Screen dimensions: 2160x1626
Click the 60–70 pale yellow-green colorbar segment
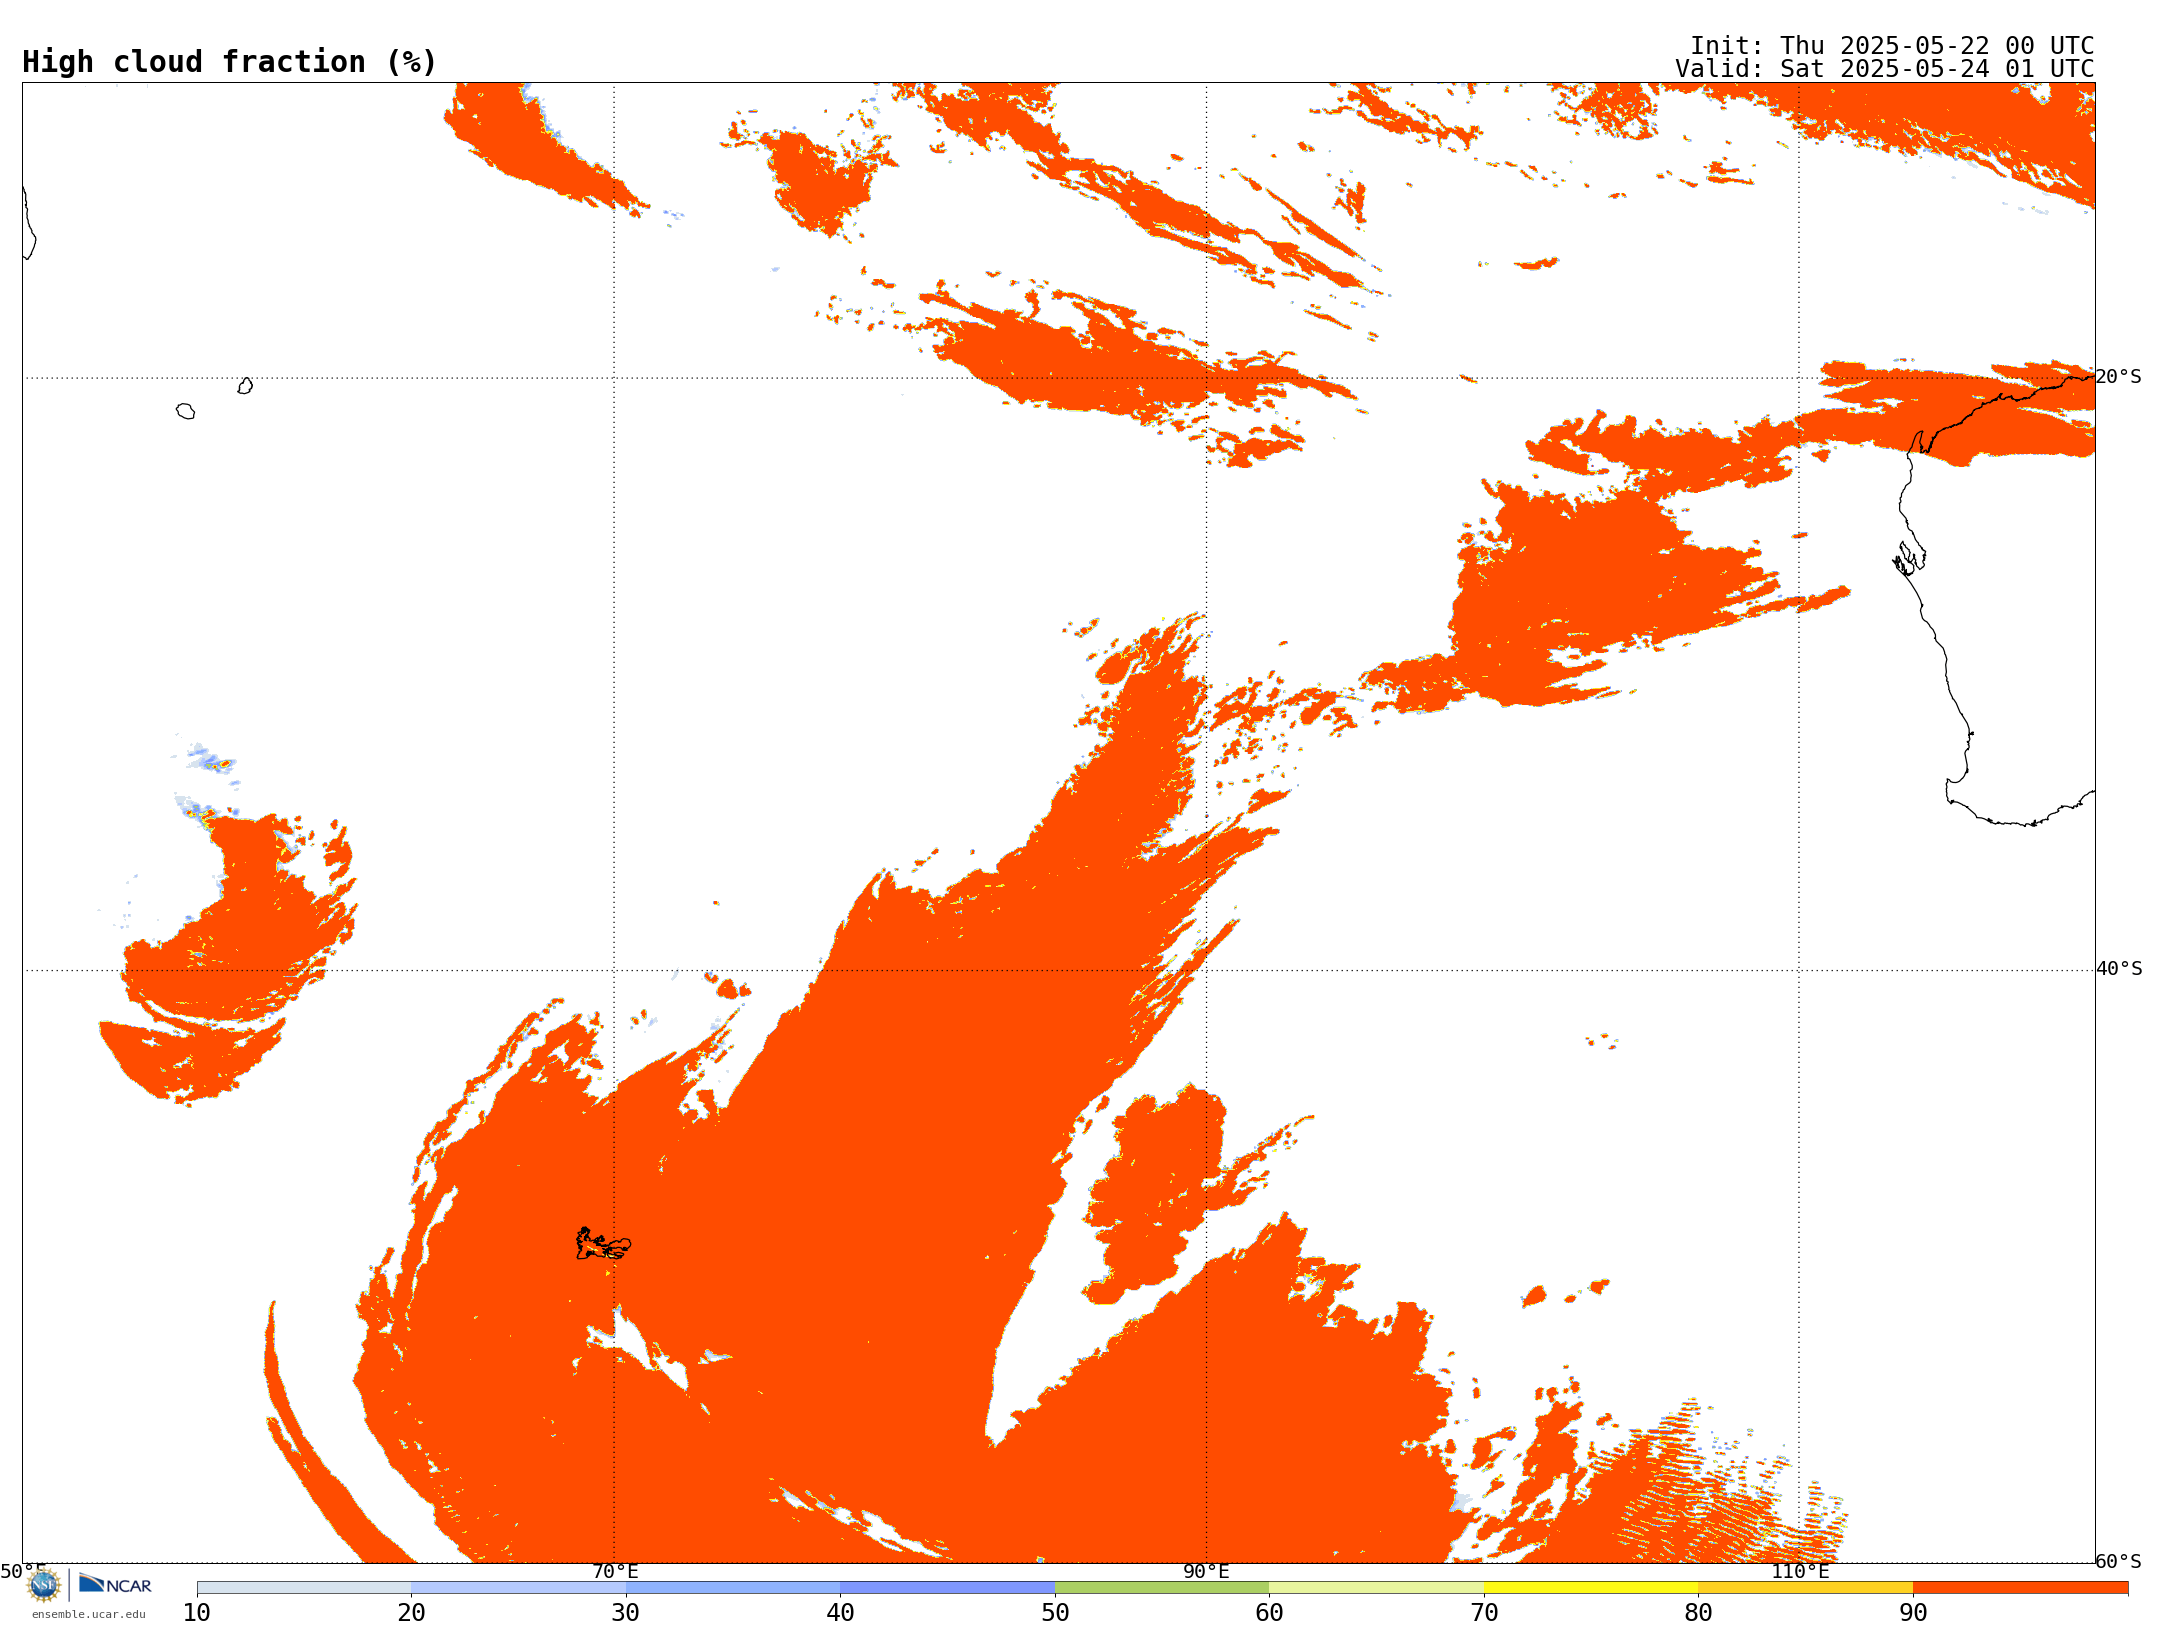coord(1376,1588)
